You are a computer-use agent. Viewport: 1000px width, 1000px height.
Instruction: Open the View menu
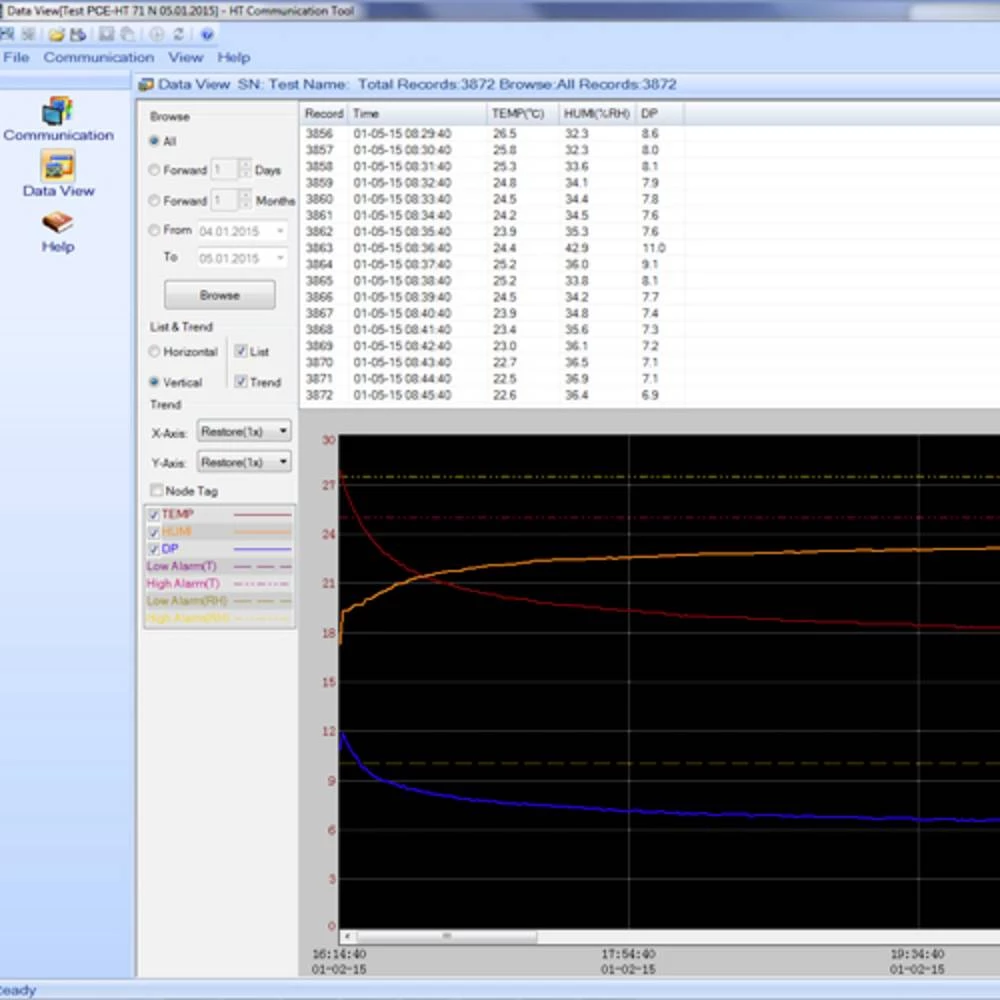185,58
